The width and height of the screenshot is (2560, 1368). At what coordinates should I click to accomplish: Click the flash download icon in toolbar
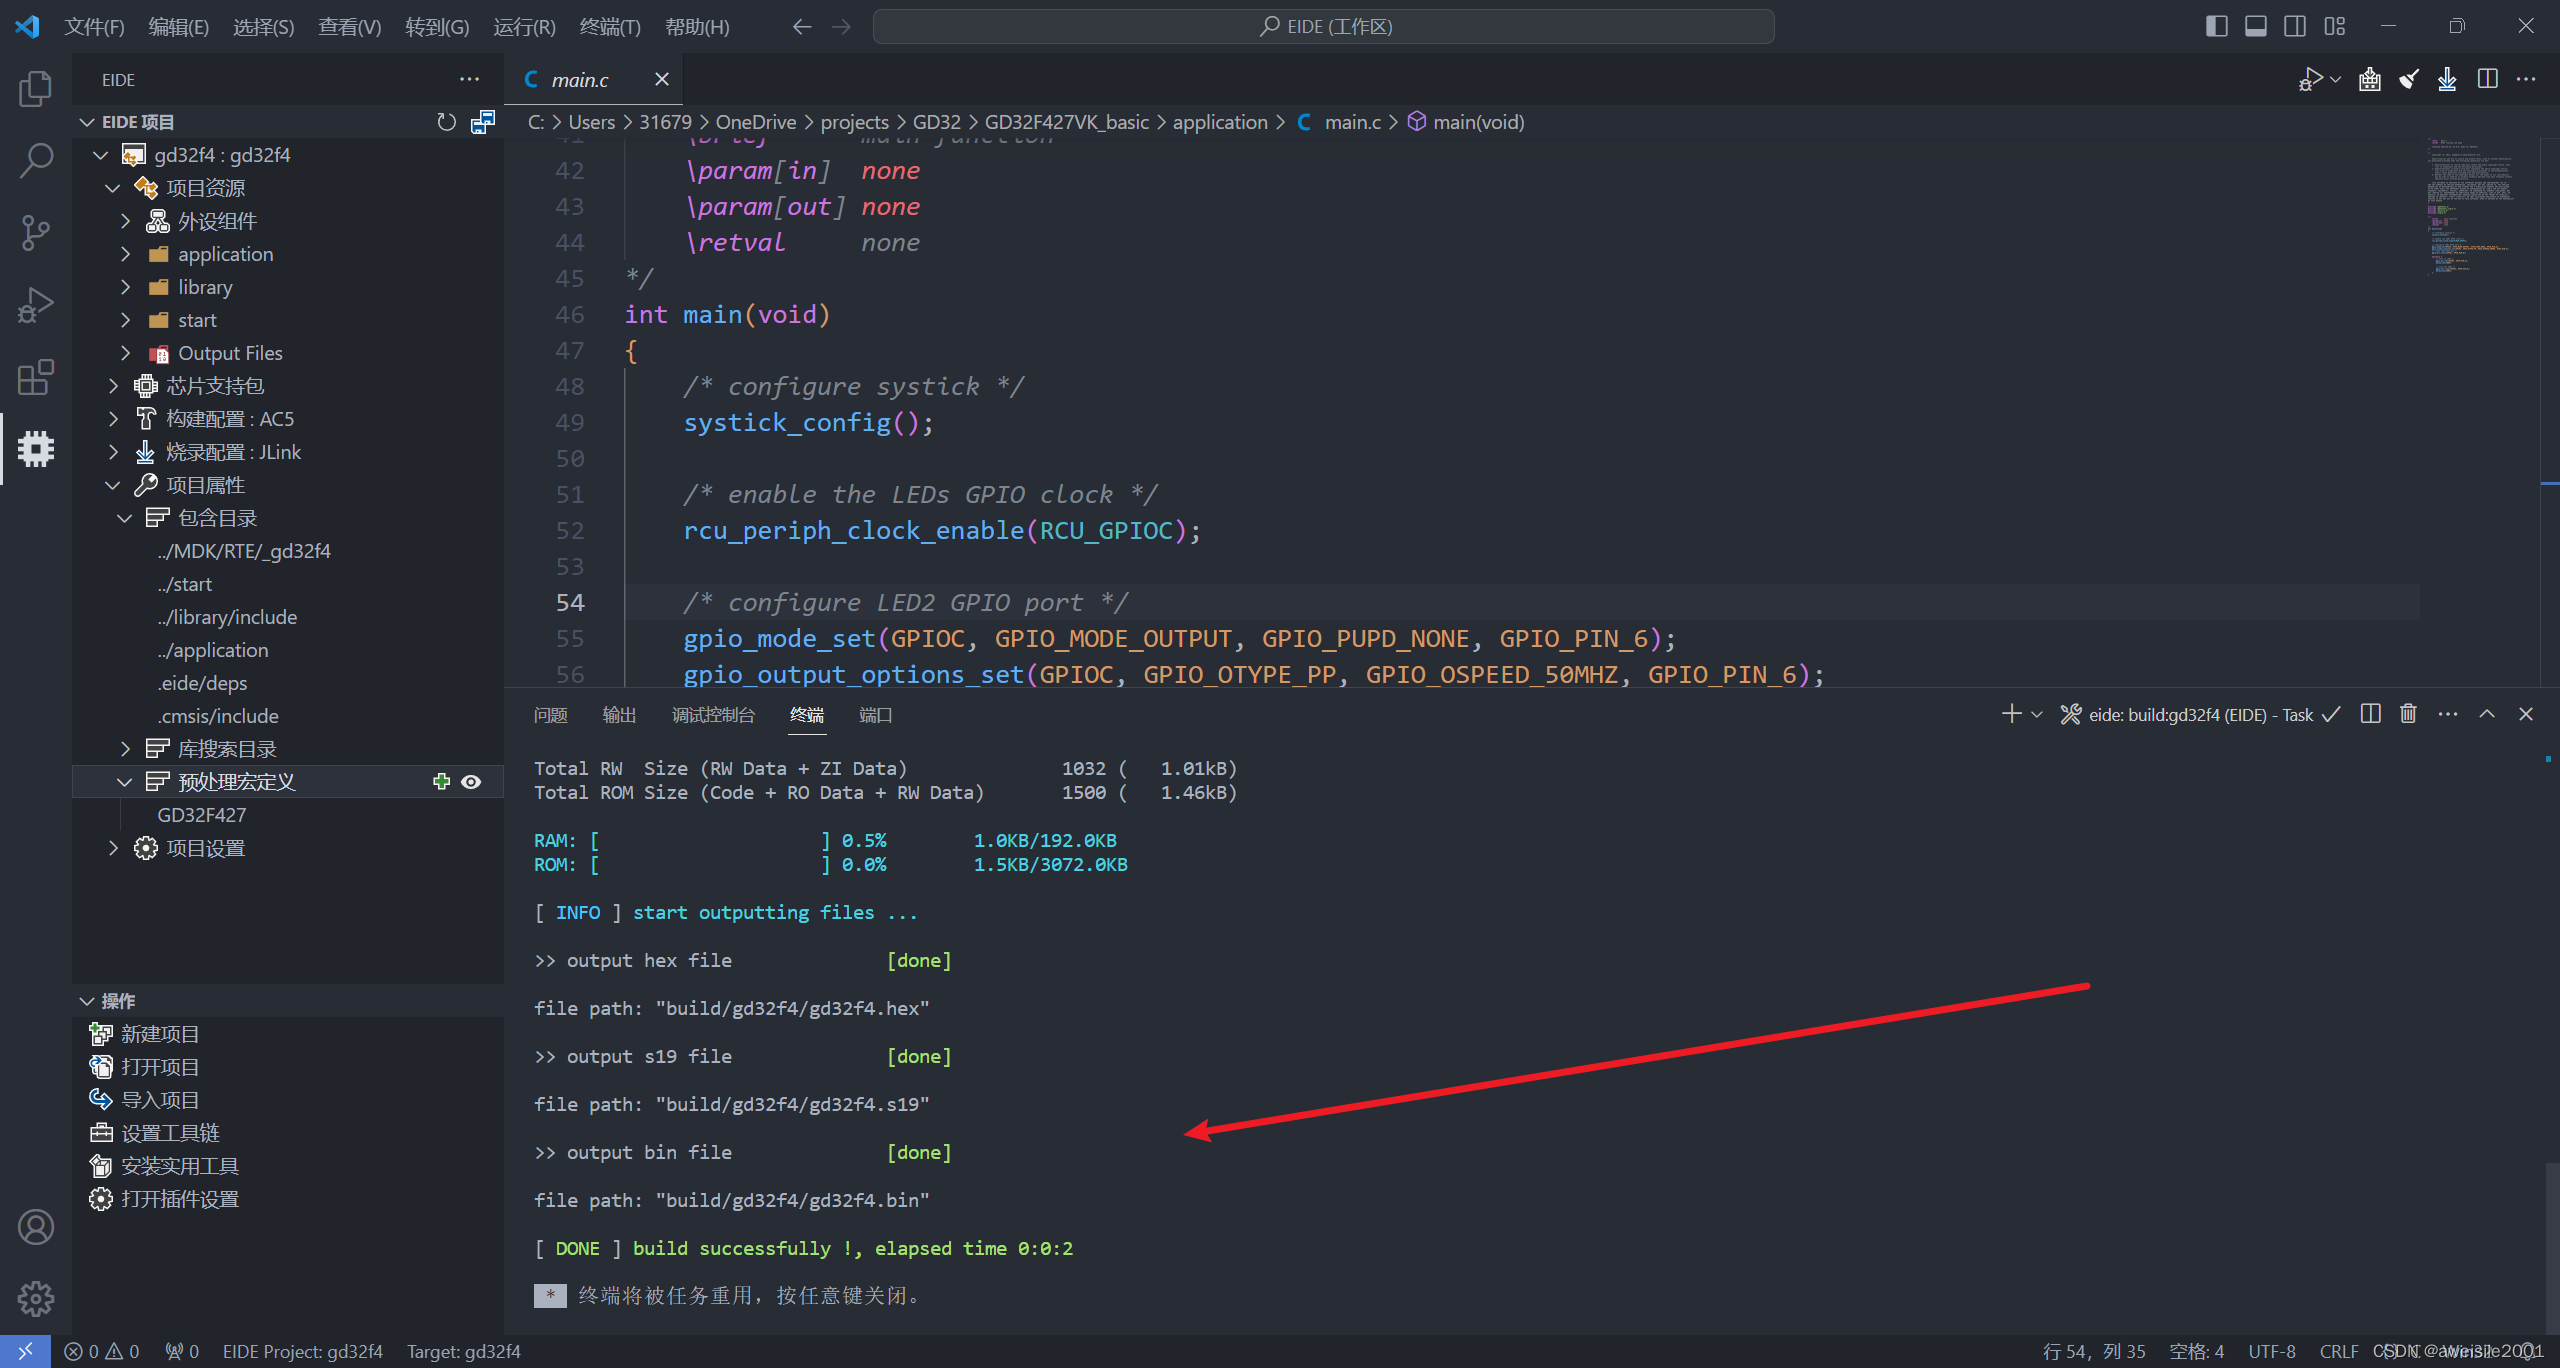tap(2447, 79)
